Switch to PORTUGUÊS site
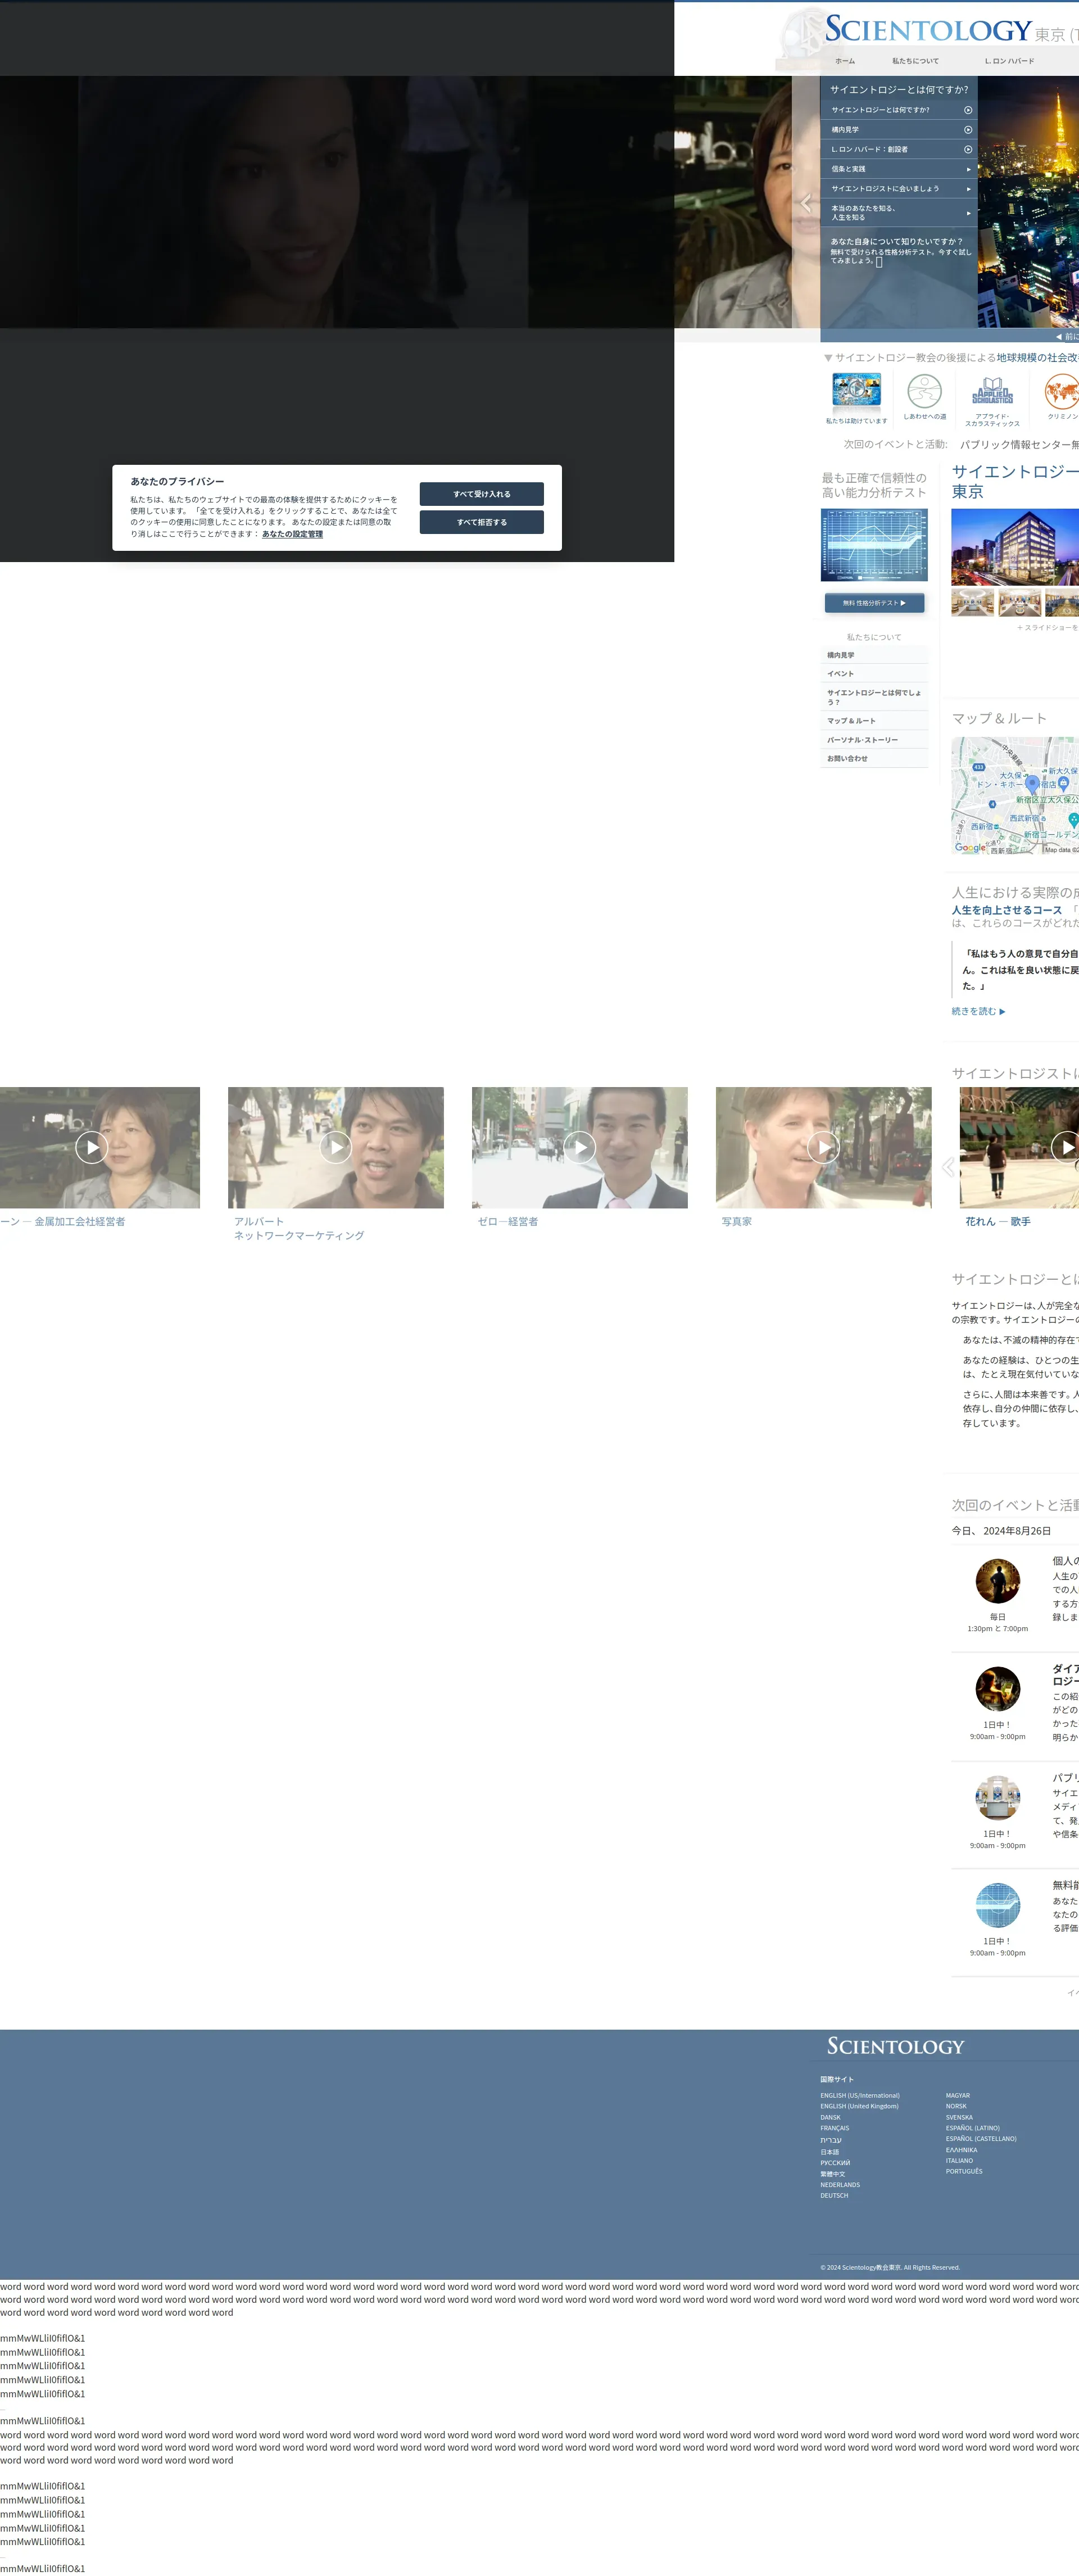1079x2576 pixels. [964, 2171]
